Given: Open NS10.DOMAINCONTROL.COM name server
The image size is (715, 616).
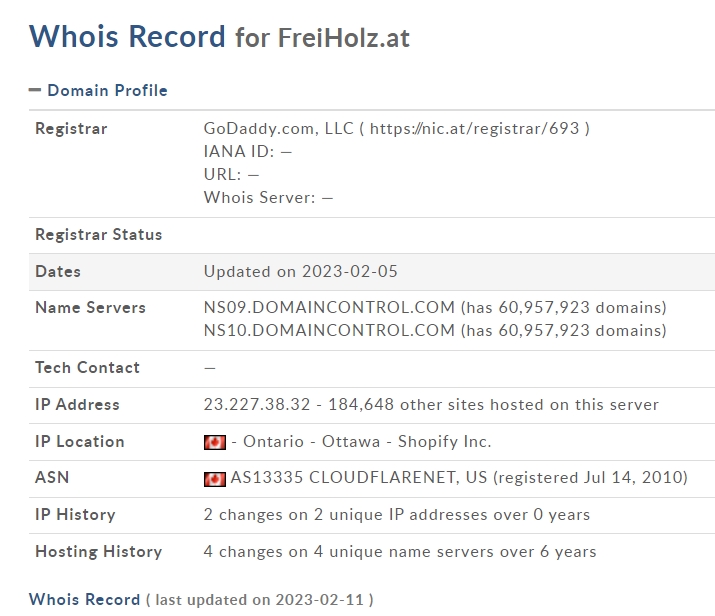Looking at the screenshot, I should pos(329,330).
